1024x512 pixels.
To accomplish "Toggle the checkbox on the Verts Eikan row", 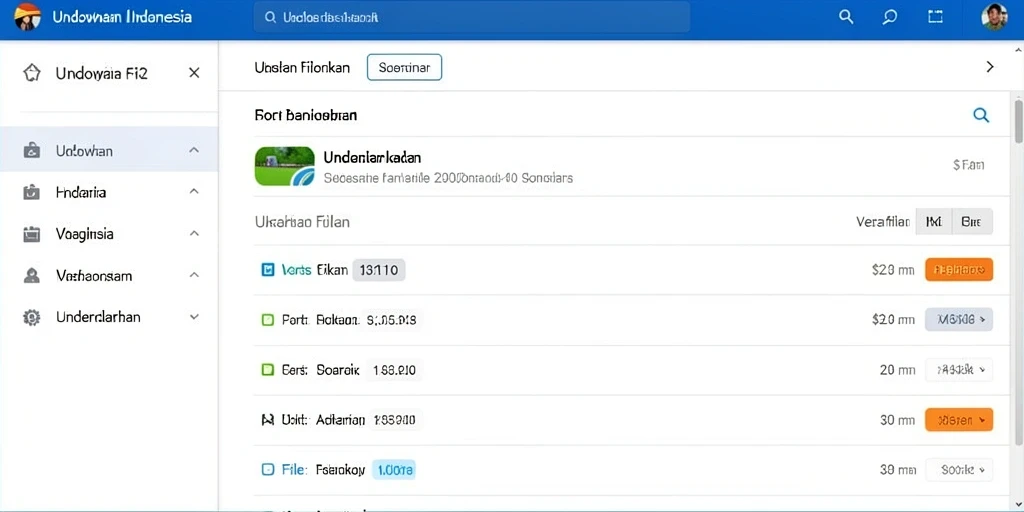I will pyautogui.click(x=267, y=269).
